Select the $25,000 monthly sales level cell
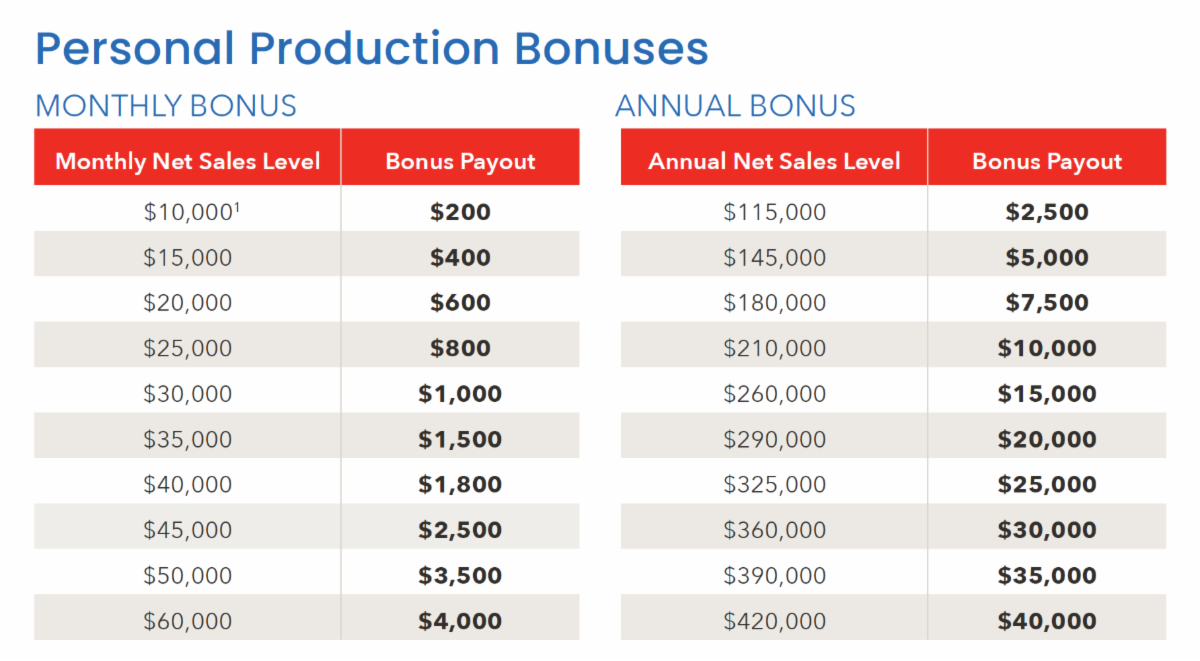This screenshot has height=661, width=1200. tap(187, 348)
